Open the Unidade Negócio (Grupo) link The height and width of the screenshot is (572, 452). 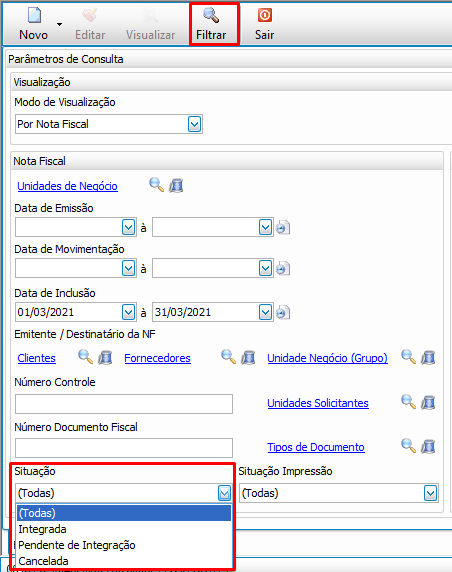click(327, 358)
